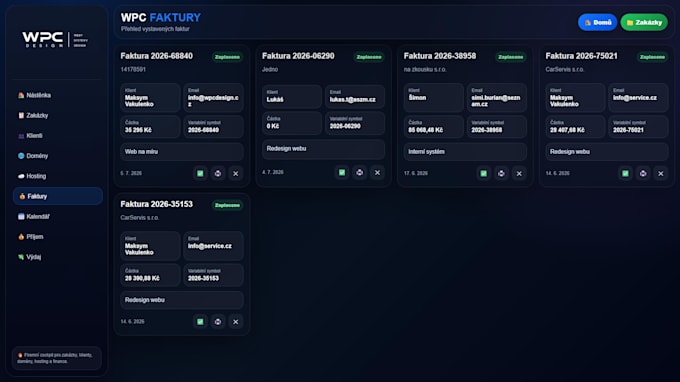Image resolution: width=680 pixels, height=382 pixels.
Task: Click Zaplaceno badge on Faktura 2026-68840
Action: 227,57
